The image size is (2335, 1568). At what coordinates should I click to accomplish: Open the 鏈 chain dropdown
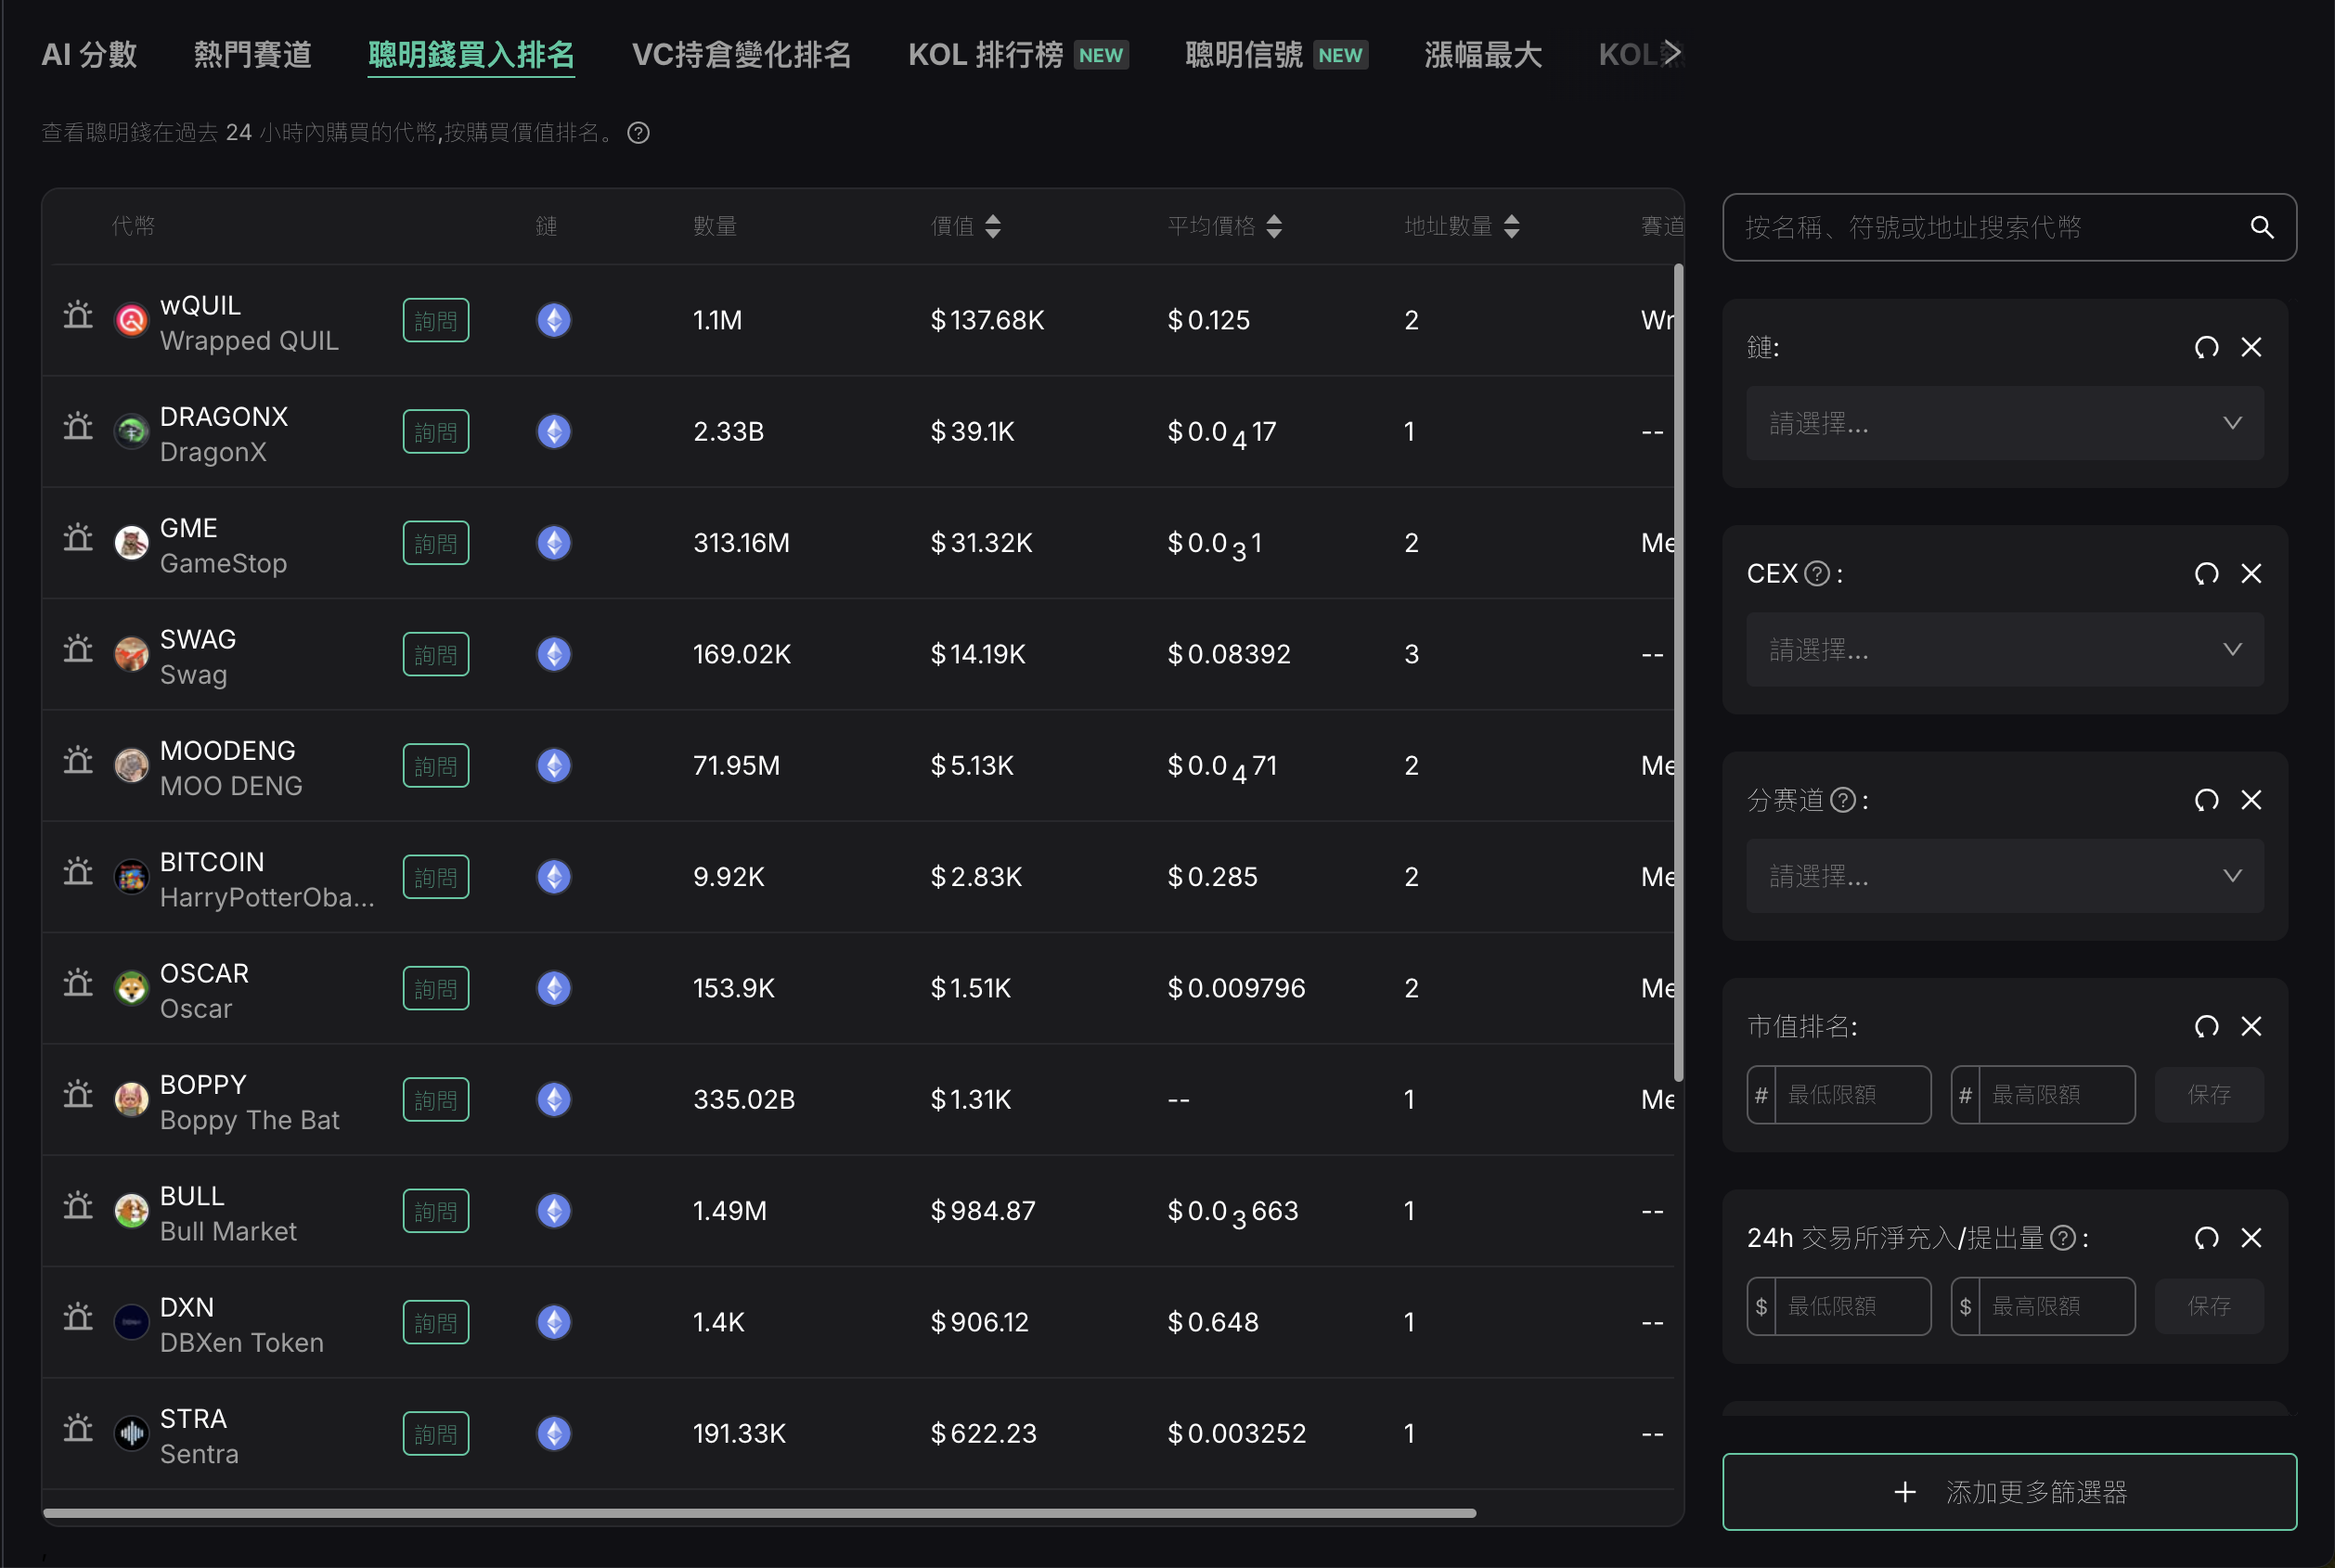tap(2004, 424)
